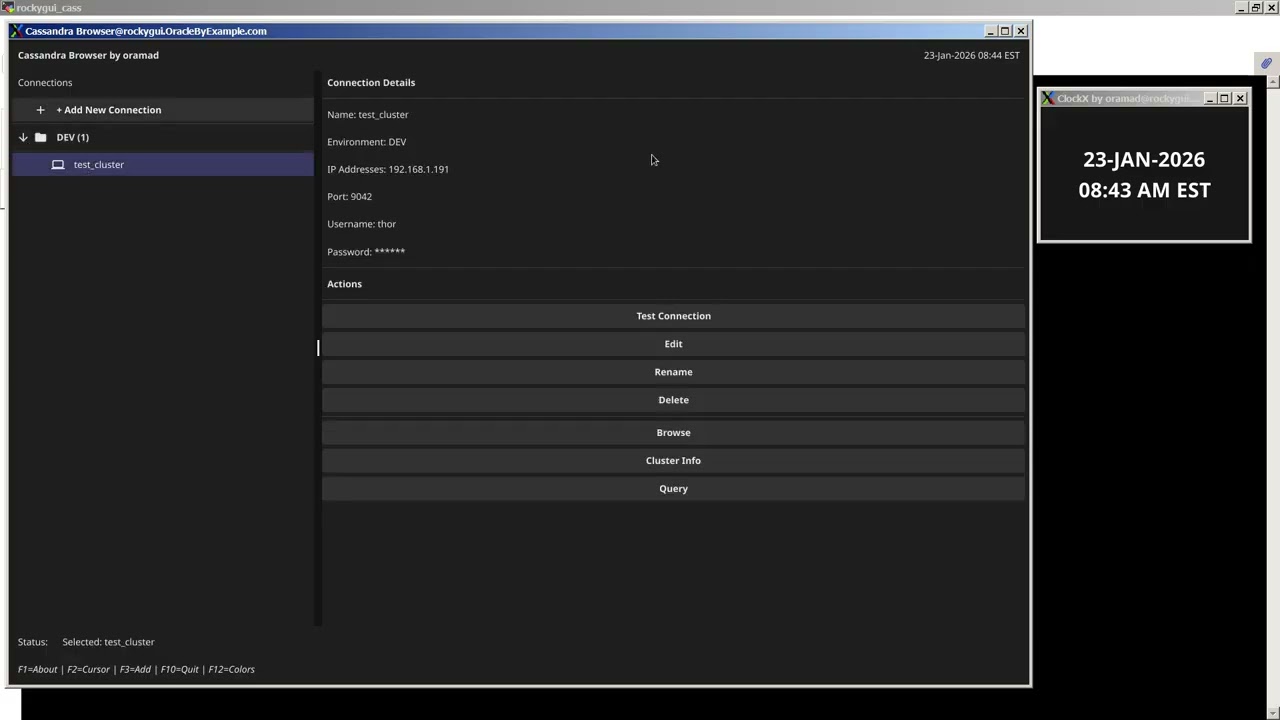Click IP Addresses: 192.168.1.191
The image size is (1280, 720).
tap(387, 169)
